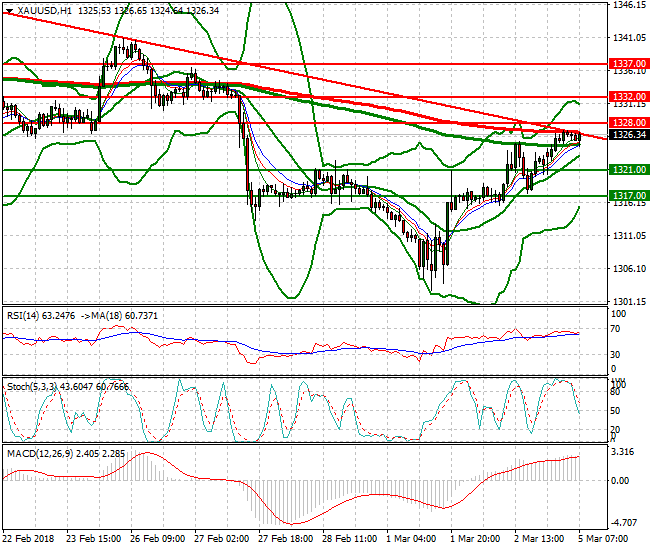Click the MACD scale value -4.707
Image resolution: width=650 pixels, height=550 pixels.
click(x=623, y=522)
